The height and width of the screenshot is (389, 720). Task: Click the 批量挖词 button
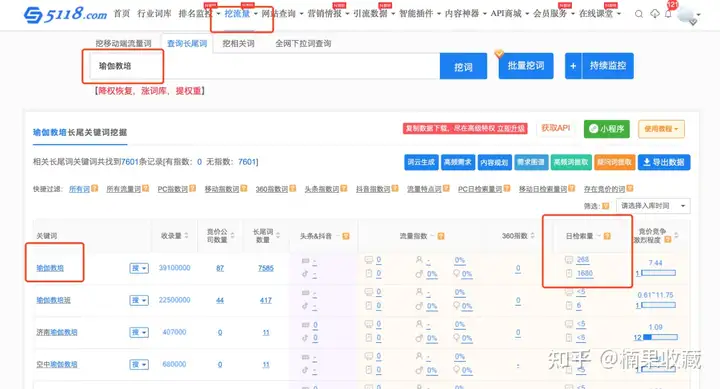pyautogui.click(x=526, y=66)
